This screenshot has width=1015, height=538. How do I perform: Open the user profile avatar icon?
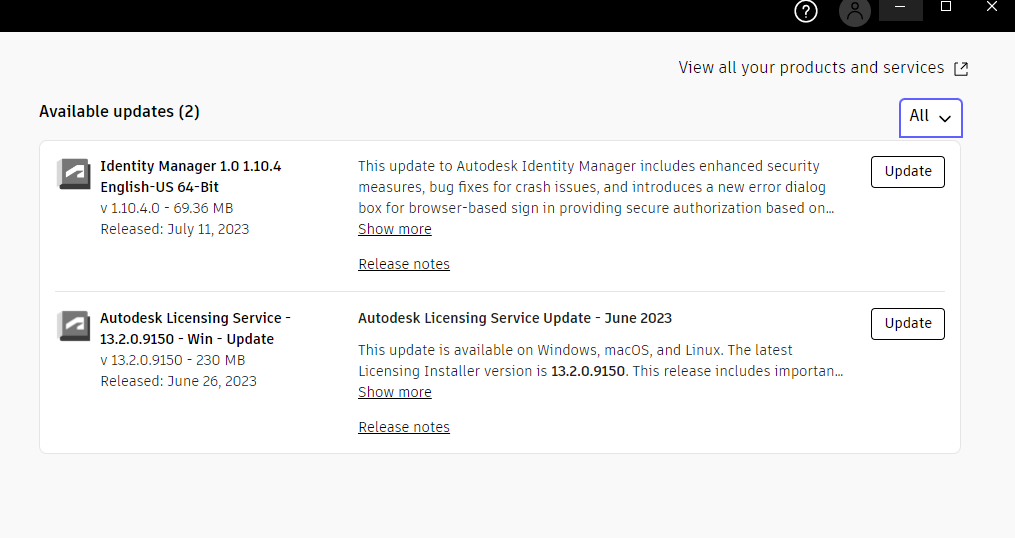(x=855, y=12)
